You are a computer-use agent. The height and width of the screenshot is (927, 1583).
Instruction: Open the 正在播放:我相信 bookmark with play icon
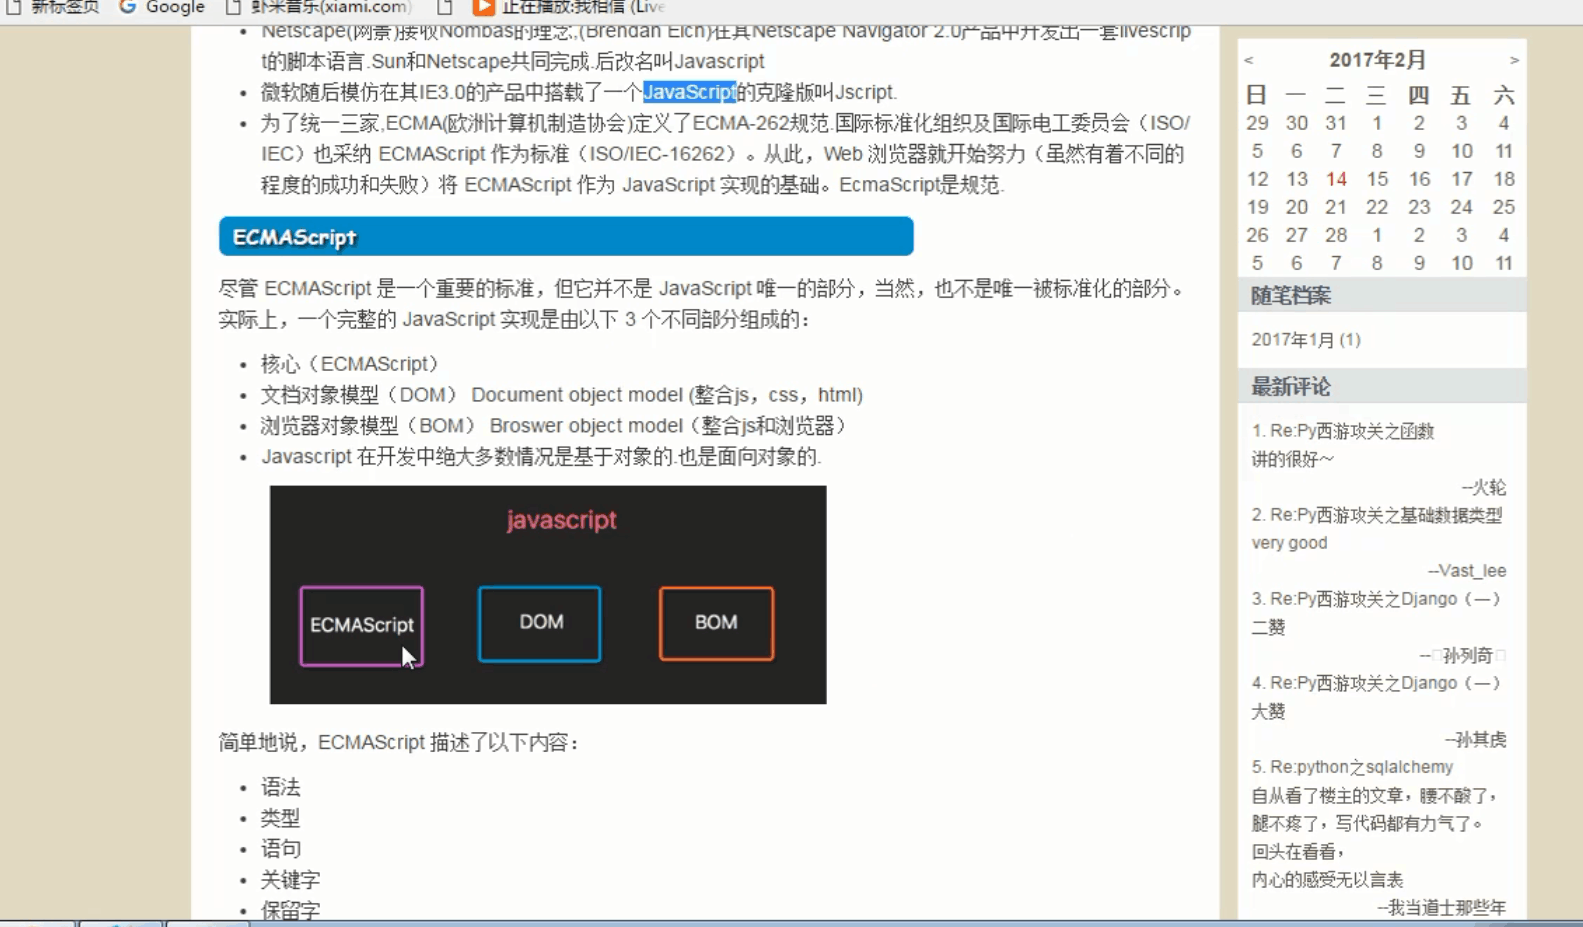pyautogui.click(x=568, y=7)
